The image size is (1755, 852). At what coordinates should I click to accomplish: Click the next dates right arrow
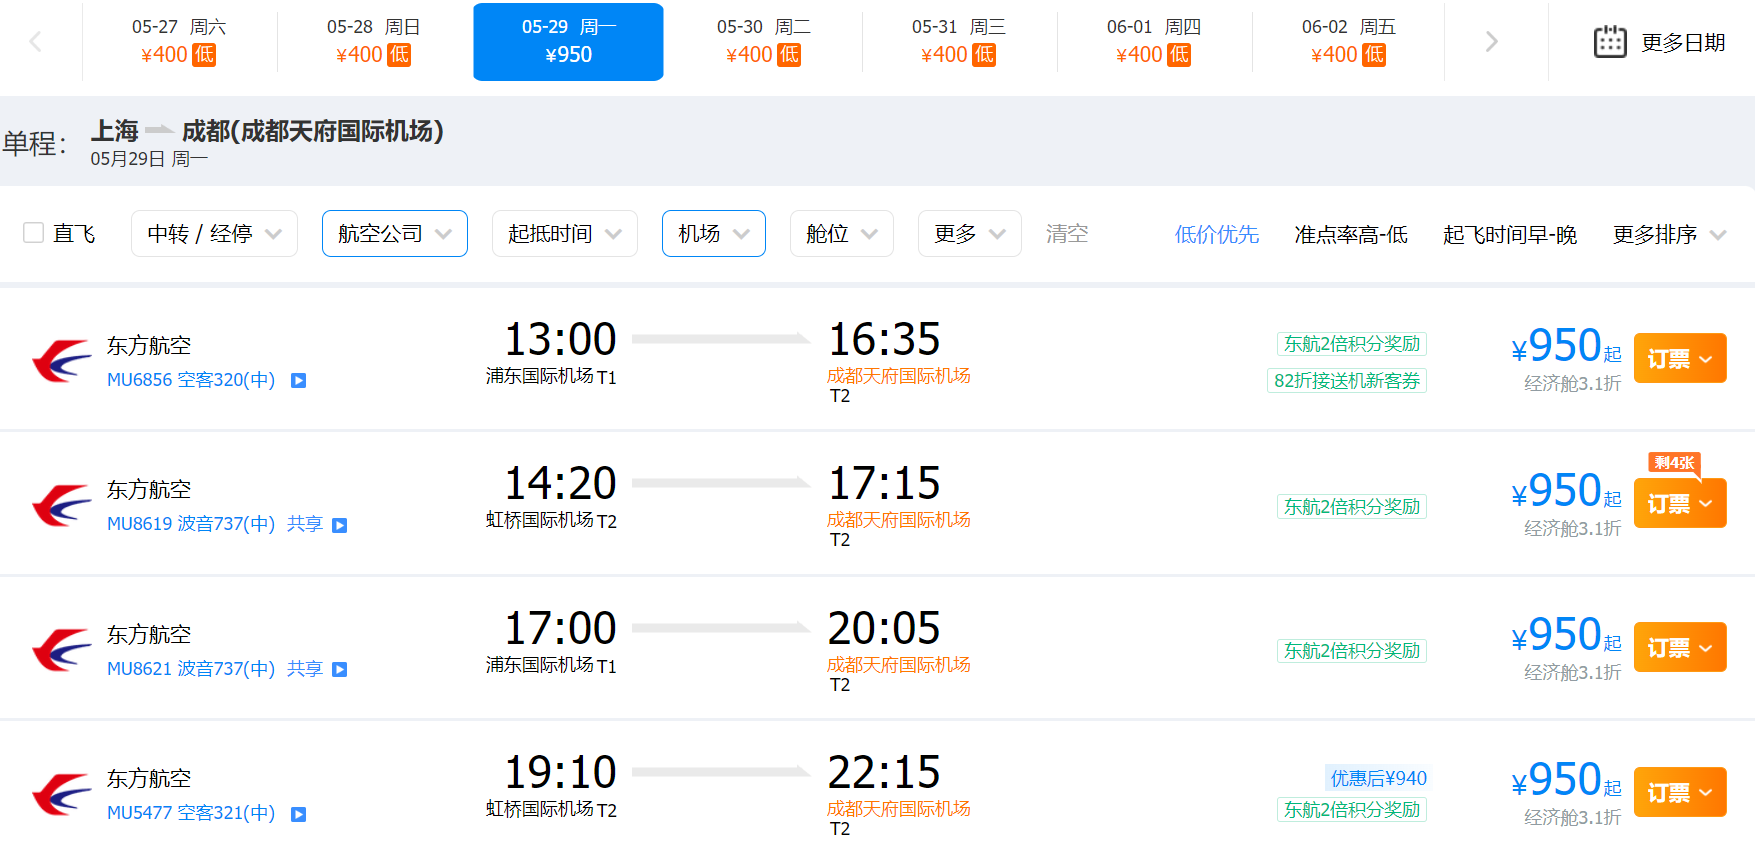[x=1491, y=42]
